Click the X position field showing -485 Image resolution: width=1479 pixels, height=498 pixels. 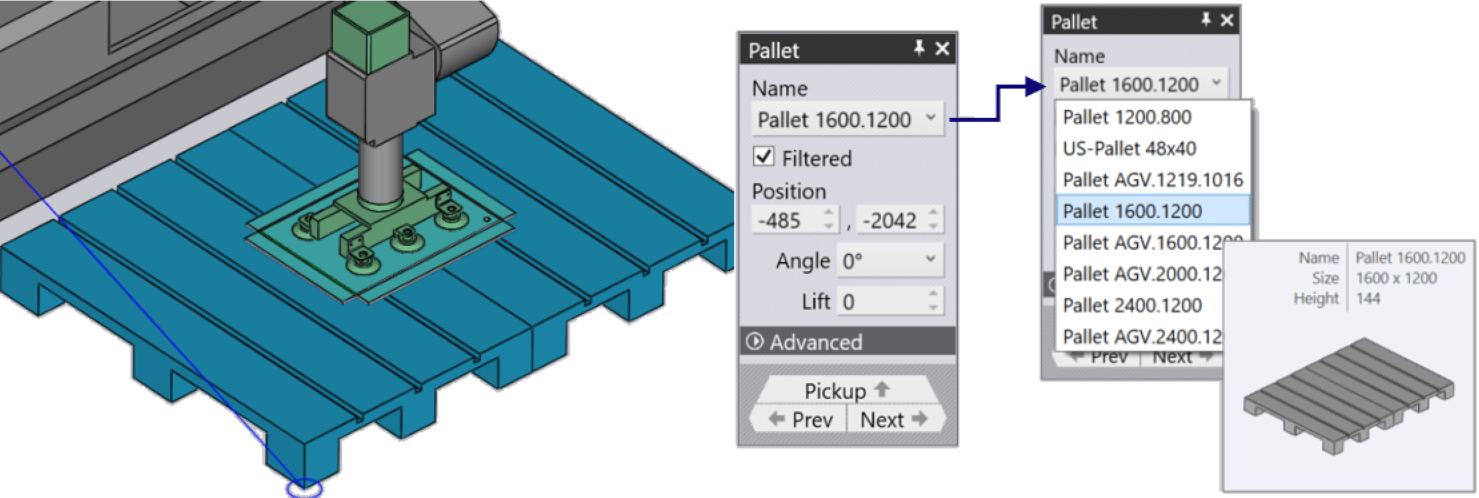pyautogui.click(x=786, y=220)
